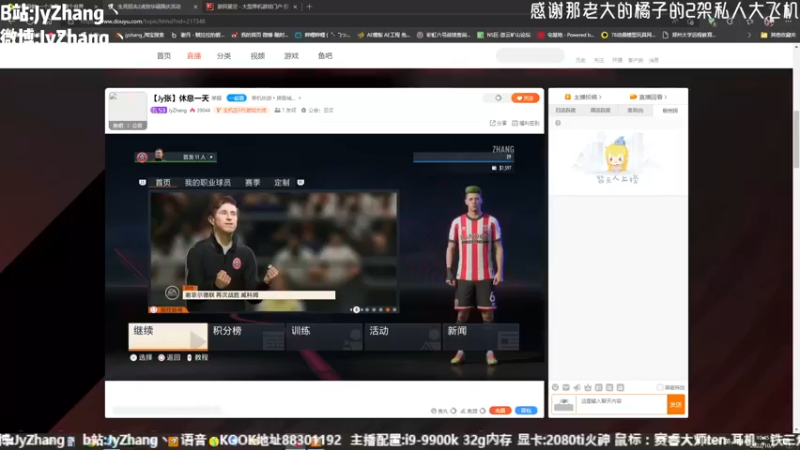Click the game news image thumbnail
800x450 pixels.
(x=273, y=252)
